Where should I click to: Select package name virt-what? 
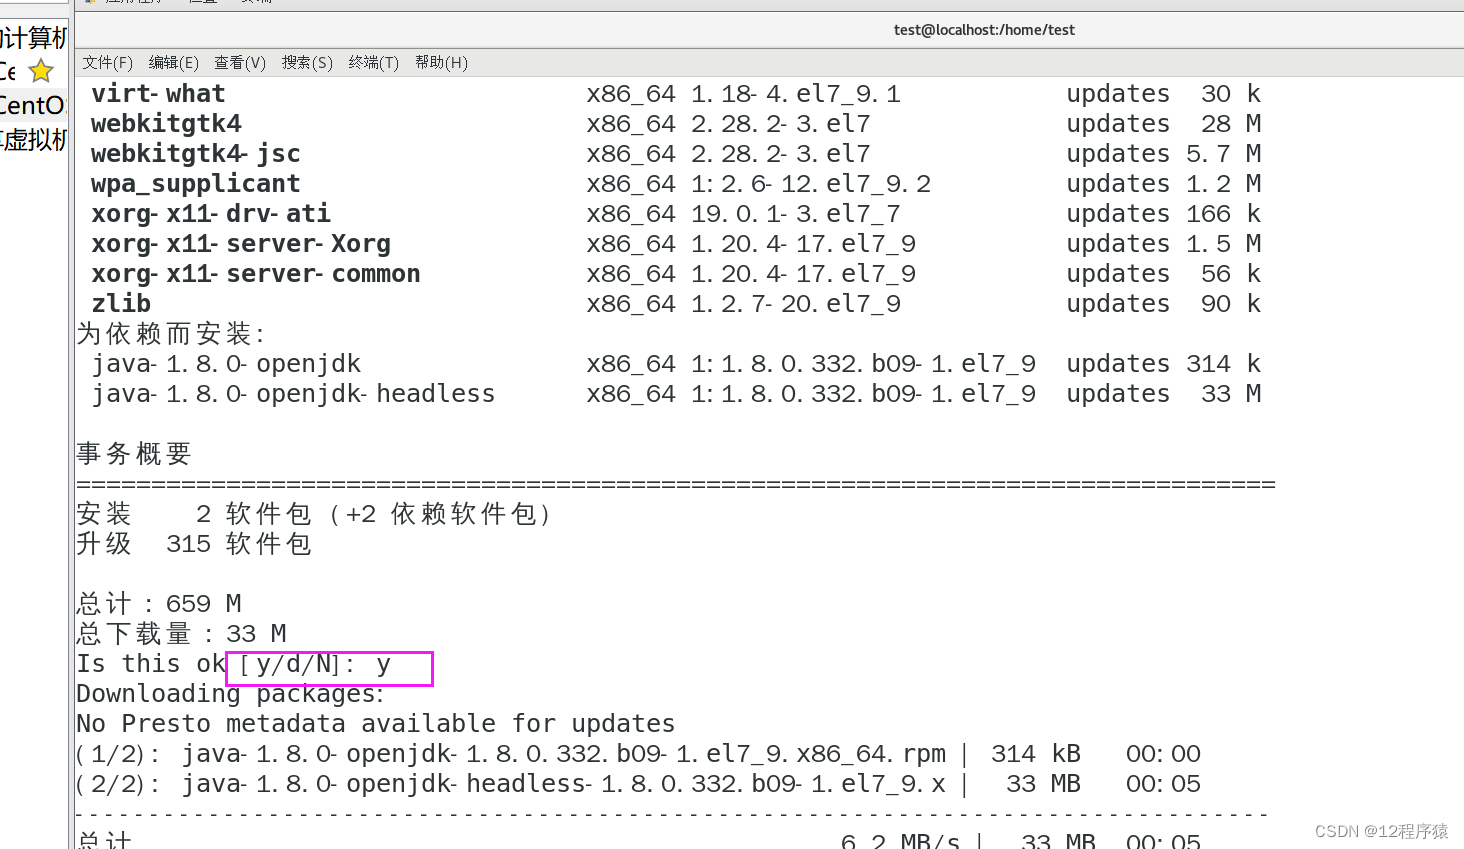coord(158,94)
